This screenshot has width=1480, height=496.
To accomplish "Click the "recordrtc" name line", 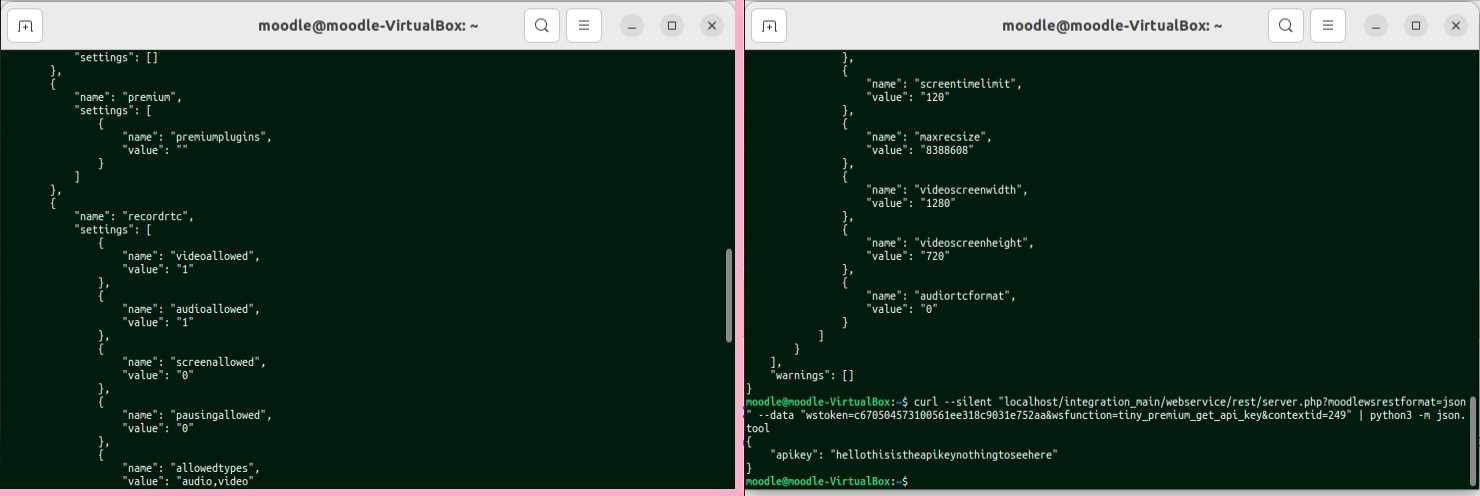I will 134,216.
